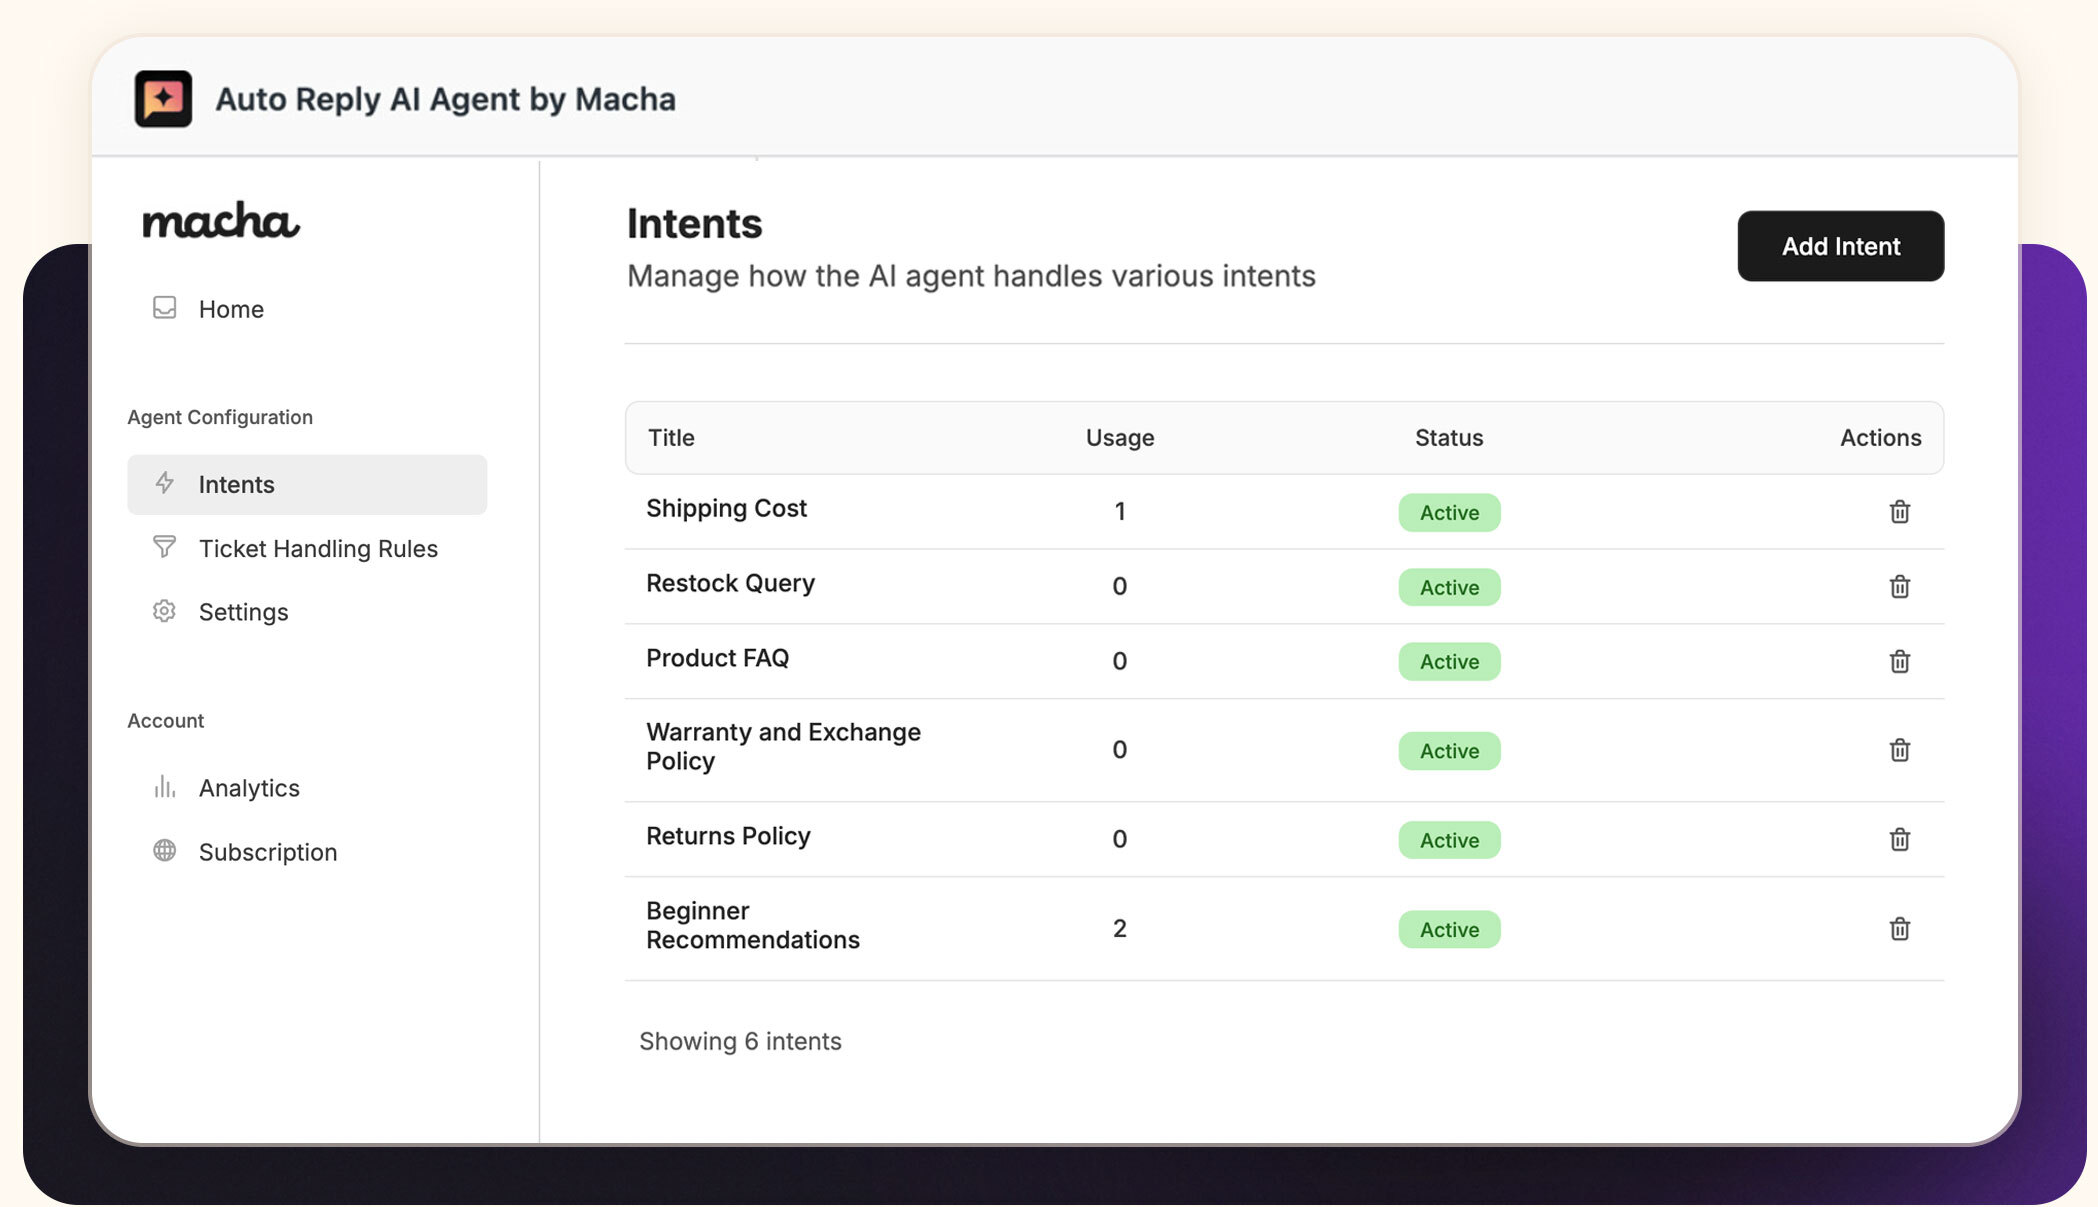Click the trash icon for Restock Query
2098x1207 pixels.
[1899, 587]
